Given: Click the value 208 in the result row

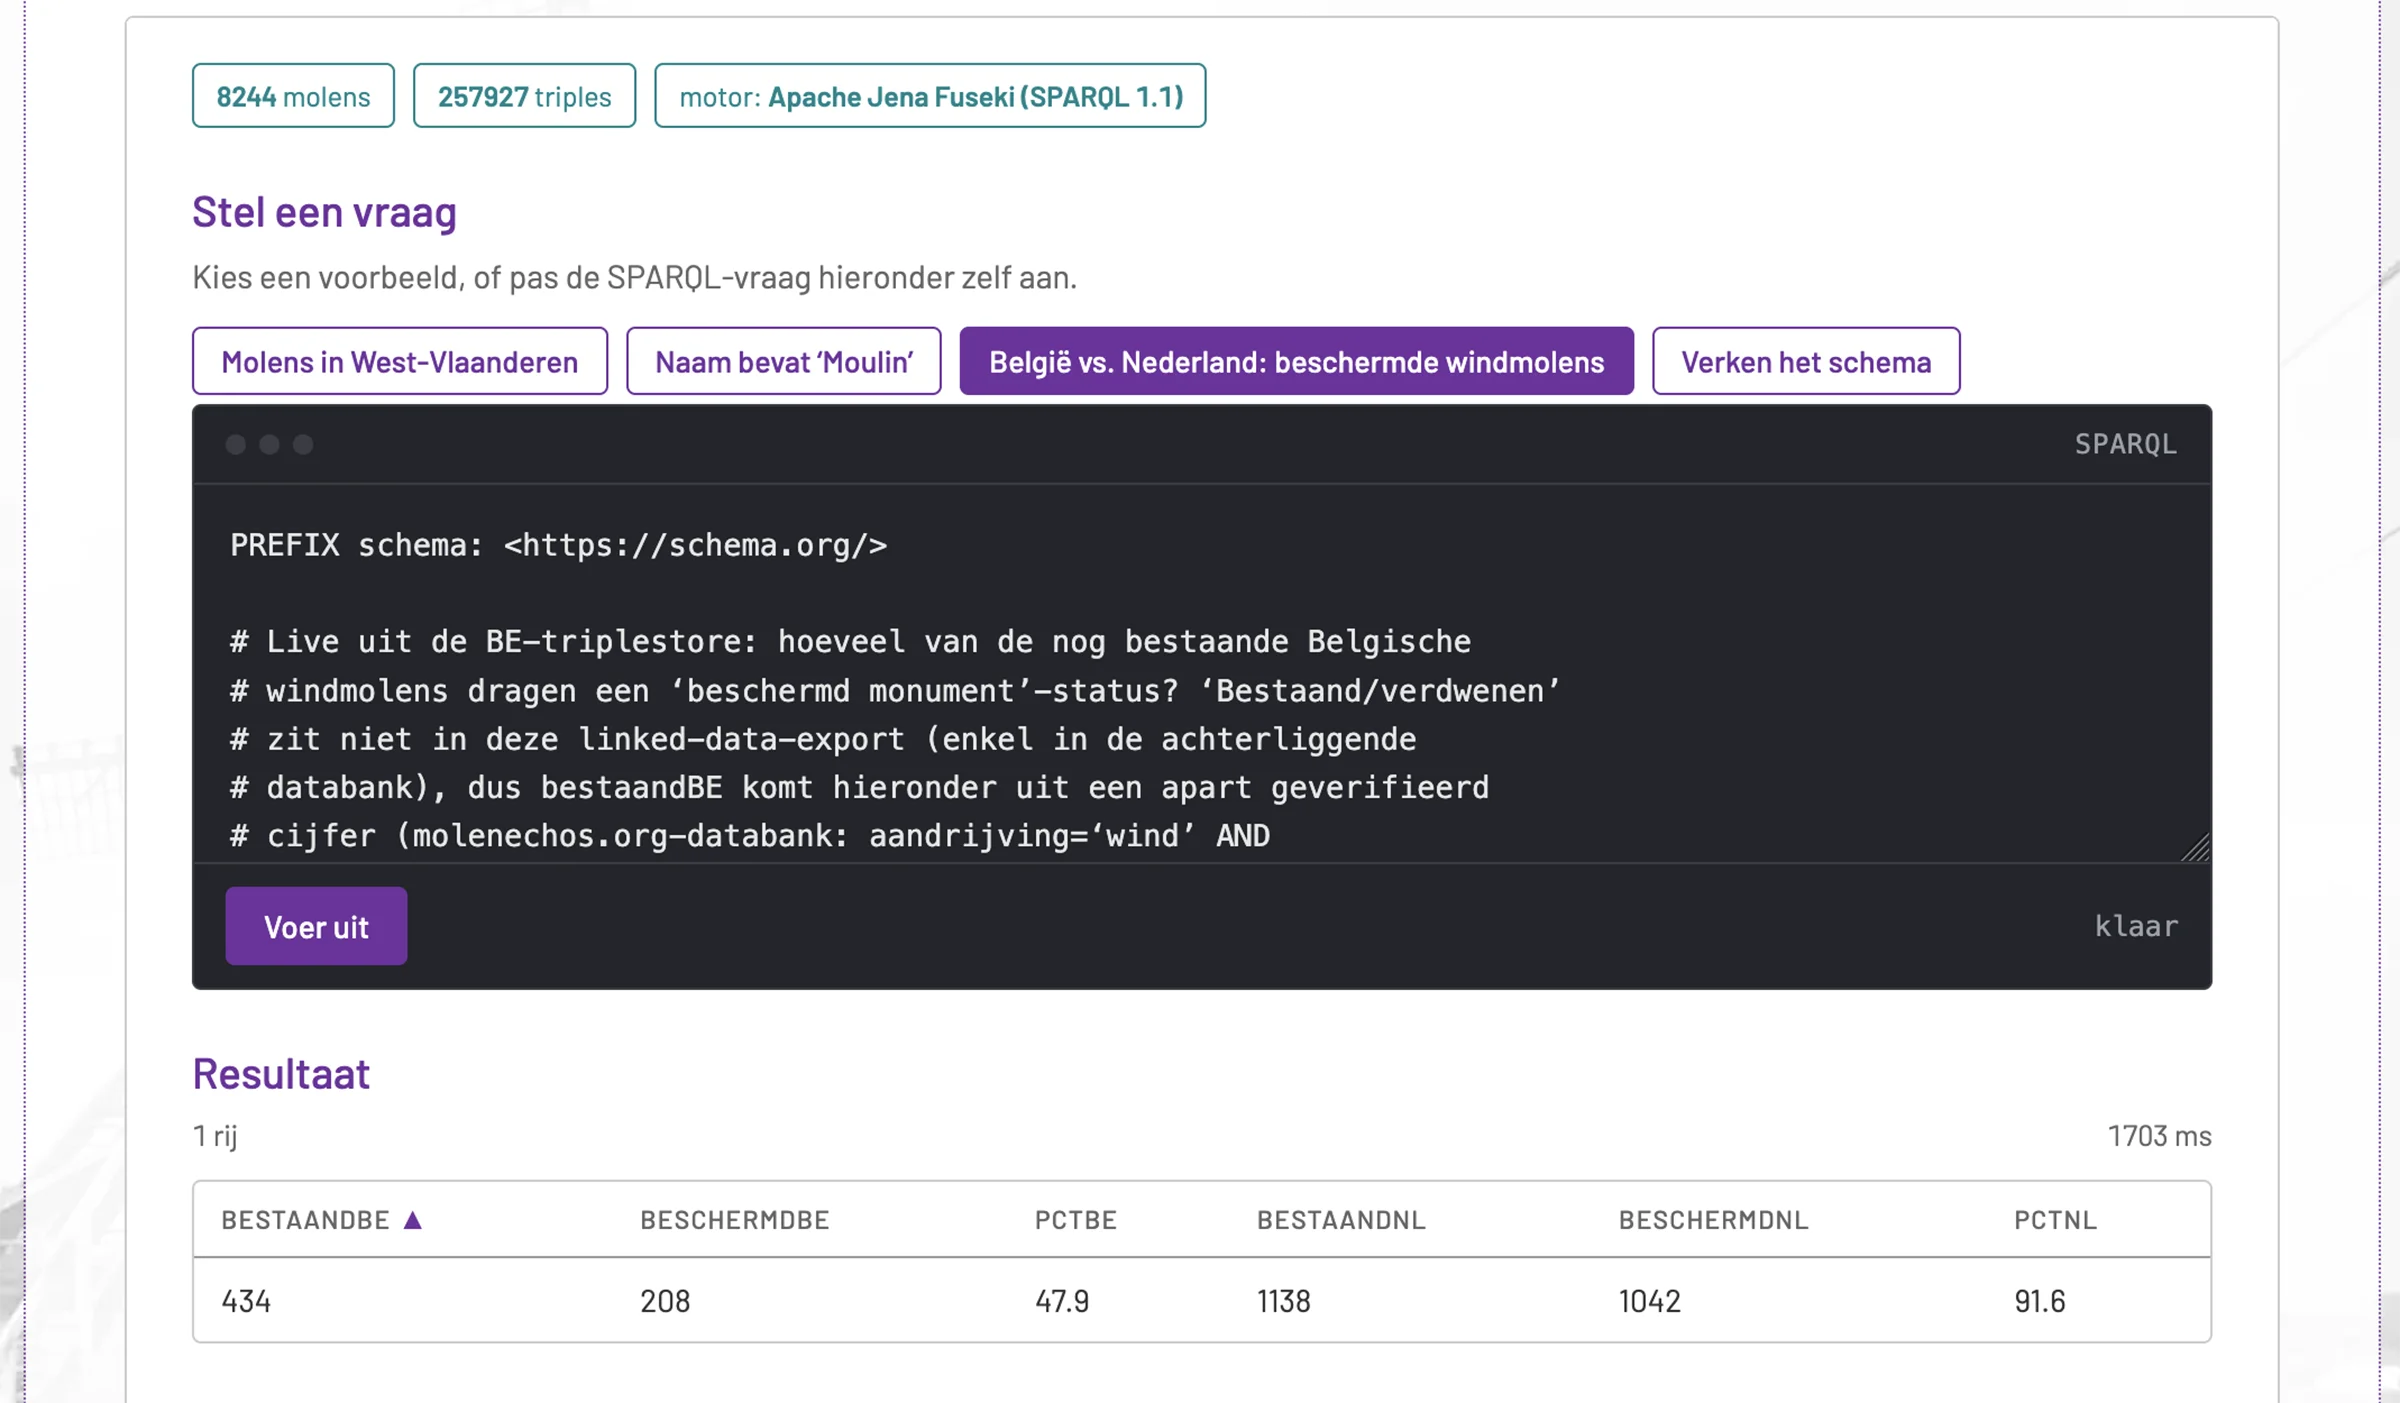Looking at the screenshot, I should (x=665, y=1301).
